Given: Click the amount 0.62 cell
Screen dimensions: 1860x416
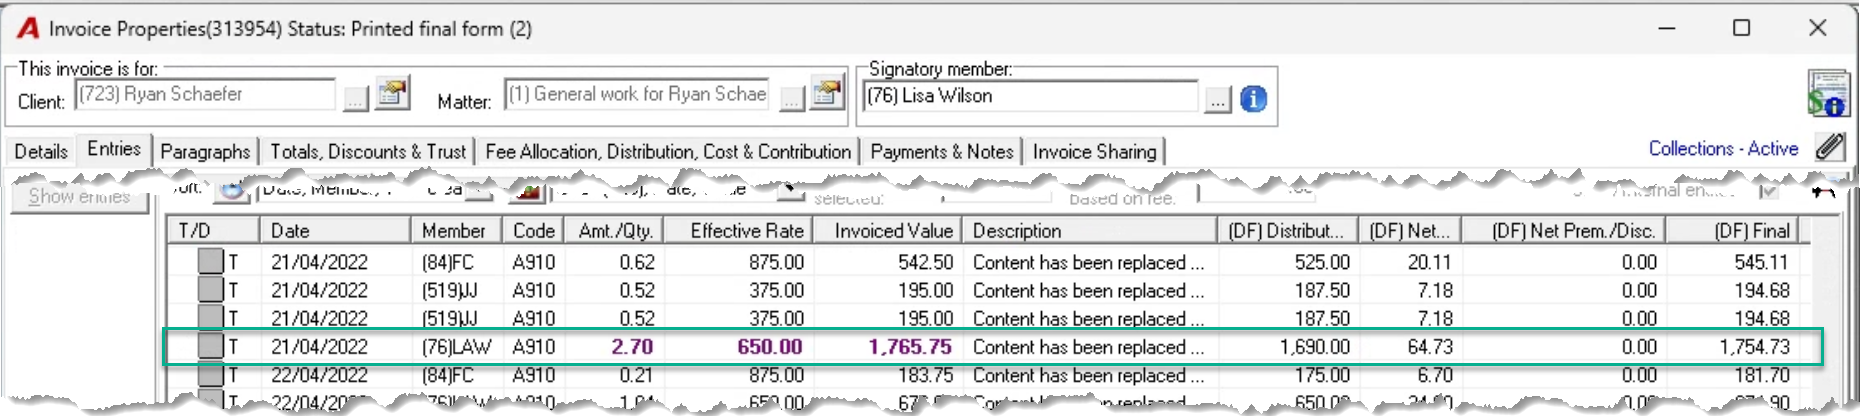Looking at the screenshot, I should (x=637, y=262).
